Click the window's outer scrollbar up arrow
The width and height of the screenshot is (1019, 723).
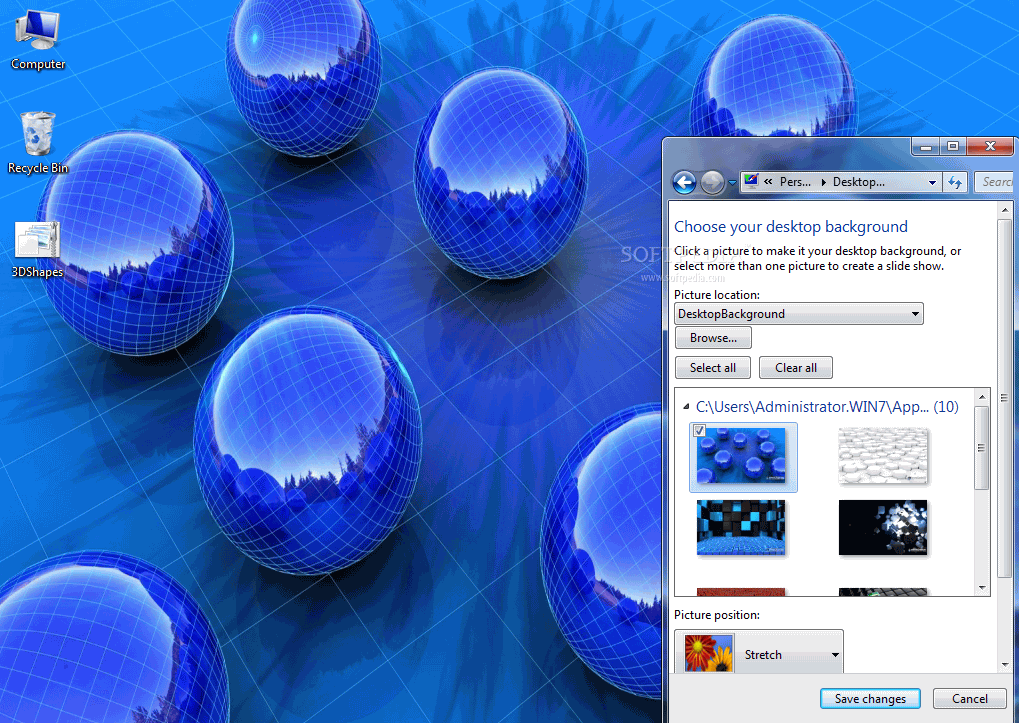1005,209
